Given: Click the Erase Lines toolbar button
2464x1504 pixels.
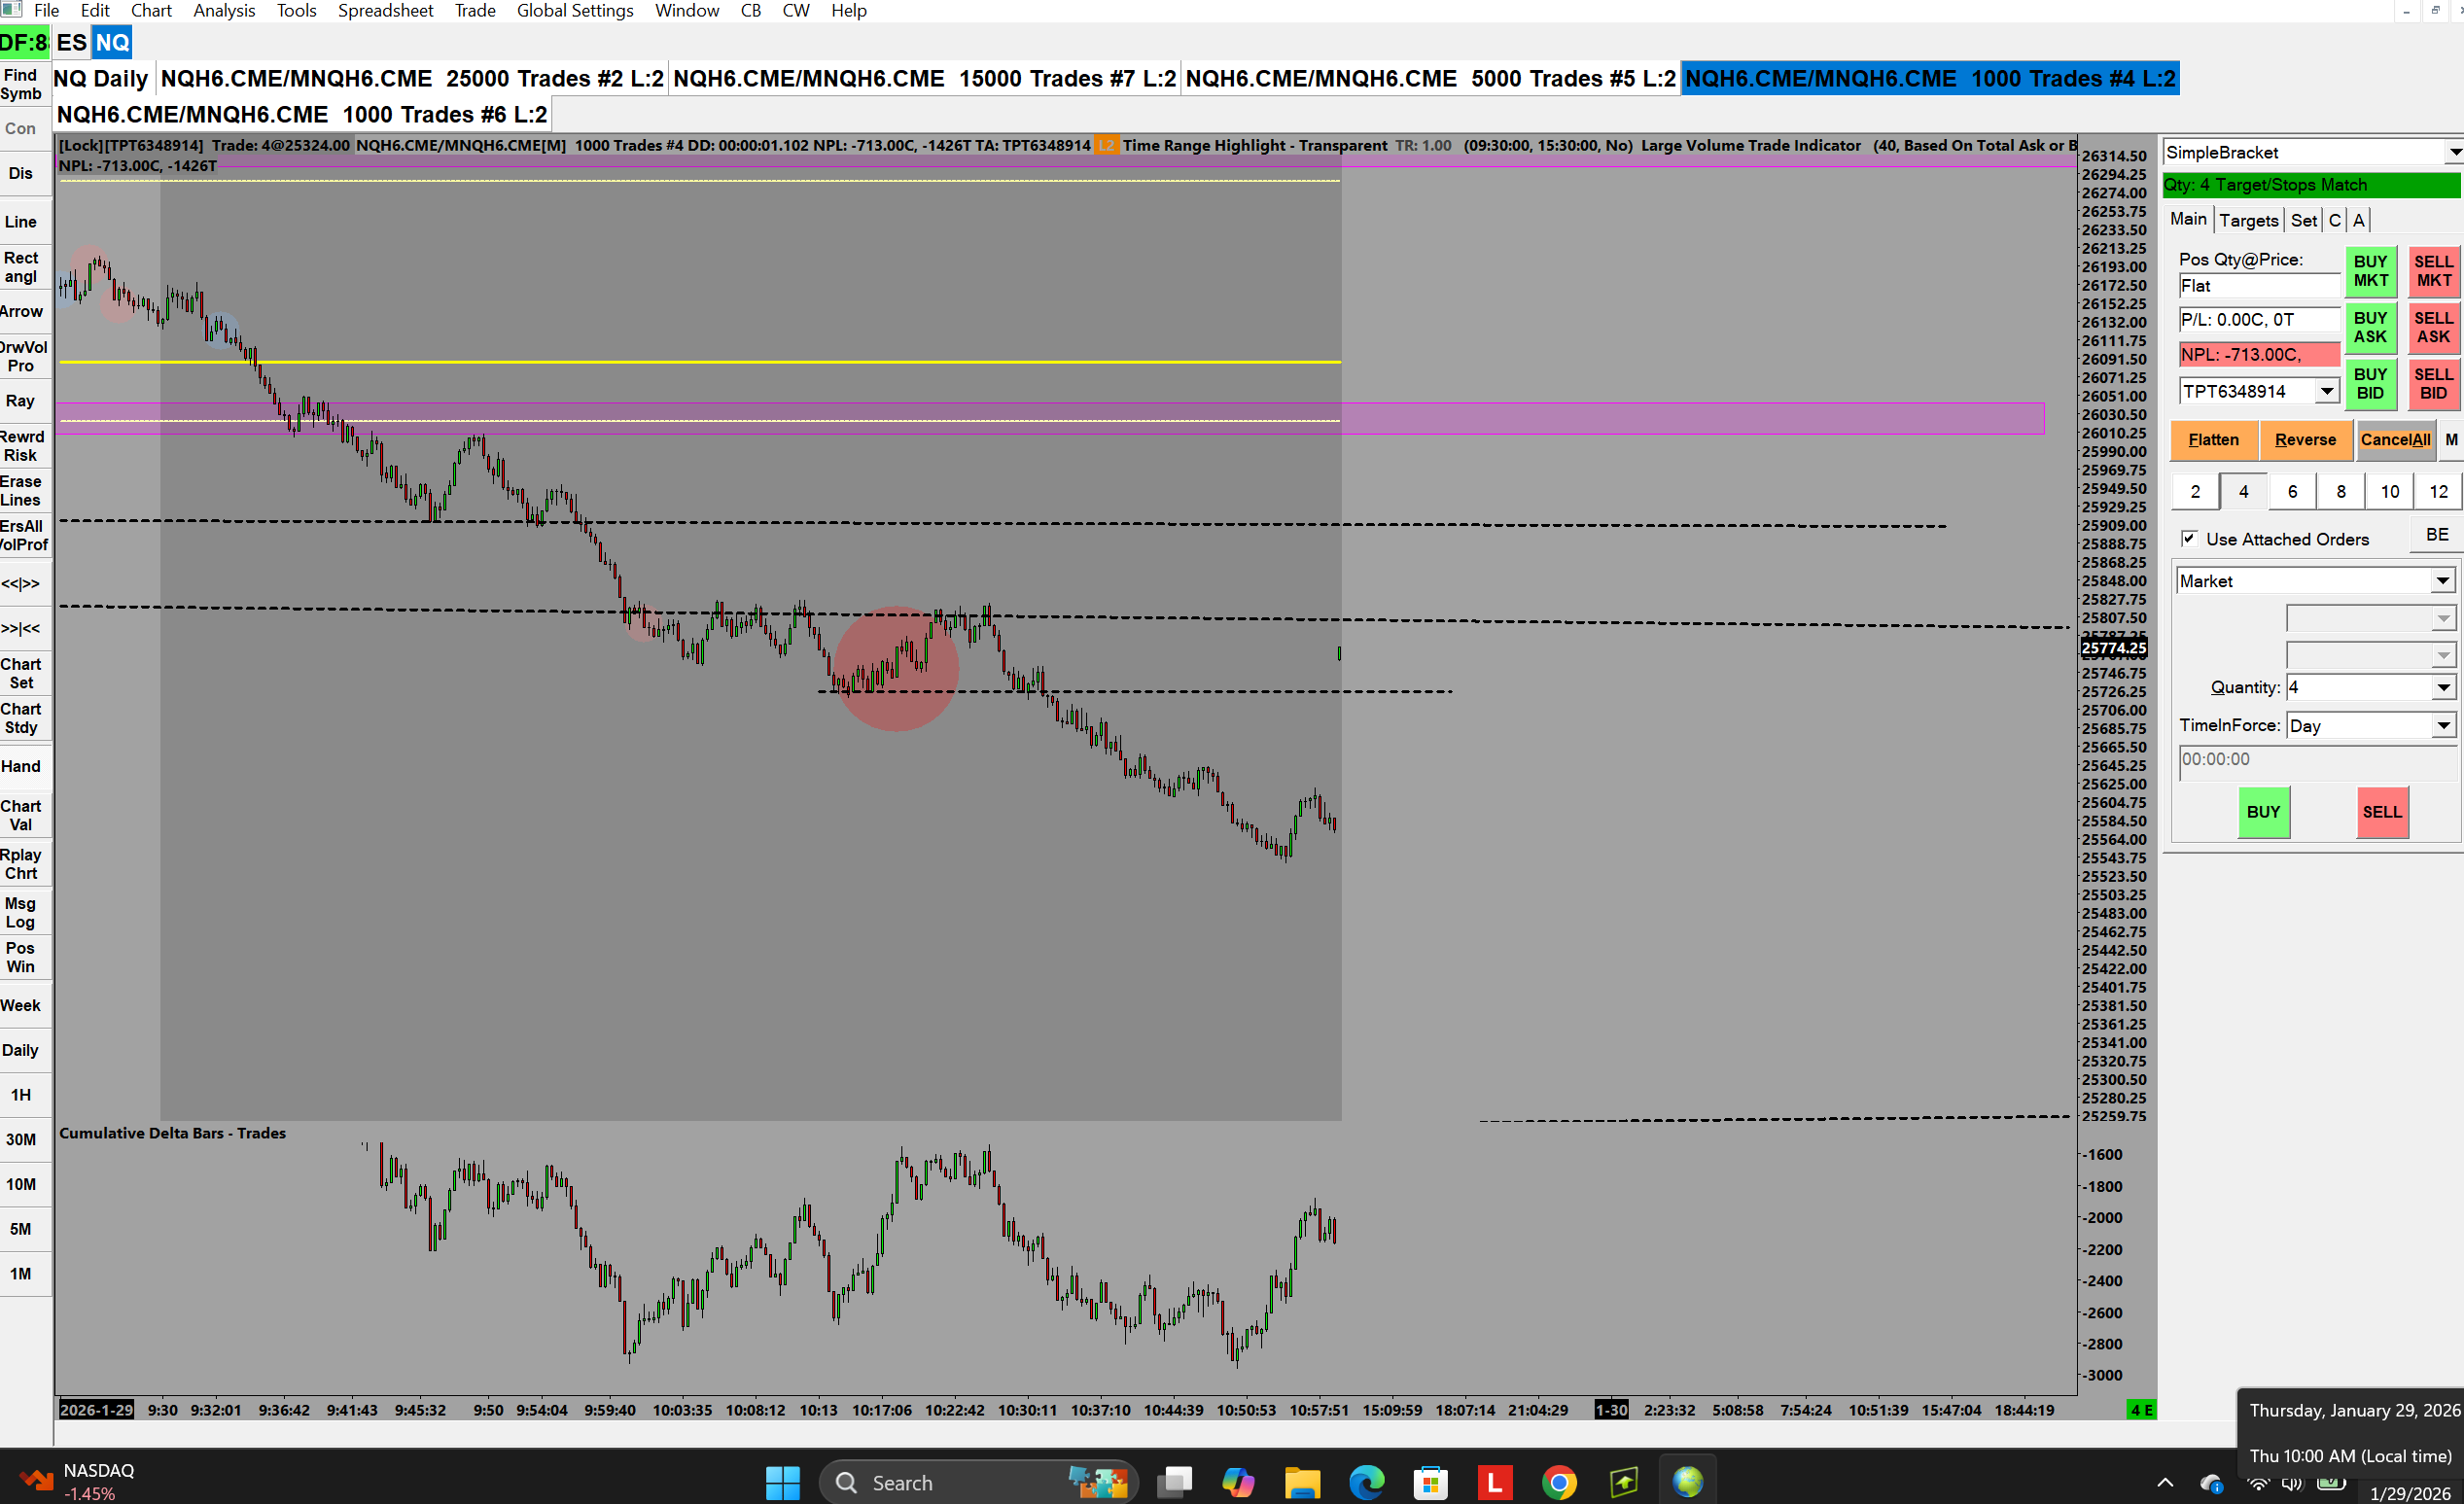Looking at the screenshot, I should coord(21,491).
